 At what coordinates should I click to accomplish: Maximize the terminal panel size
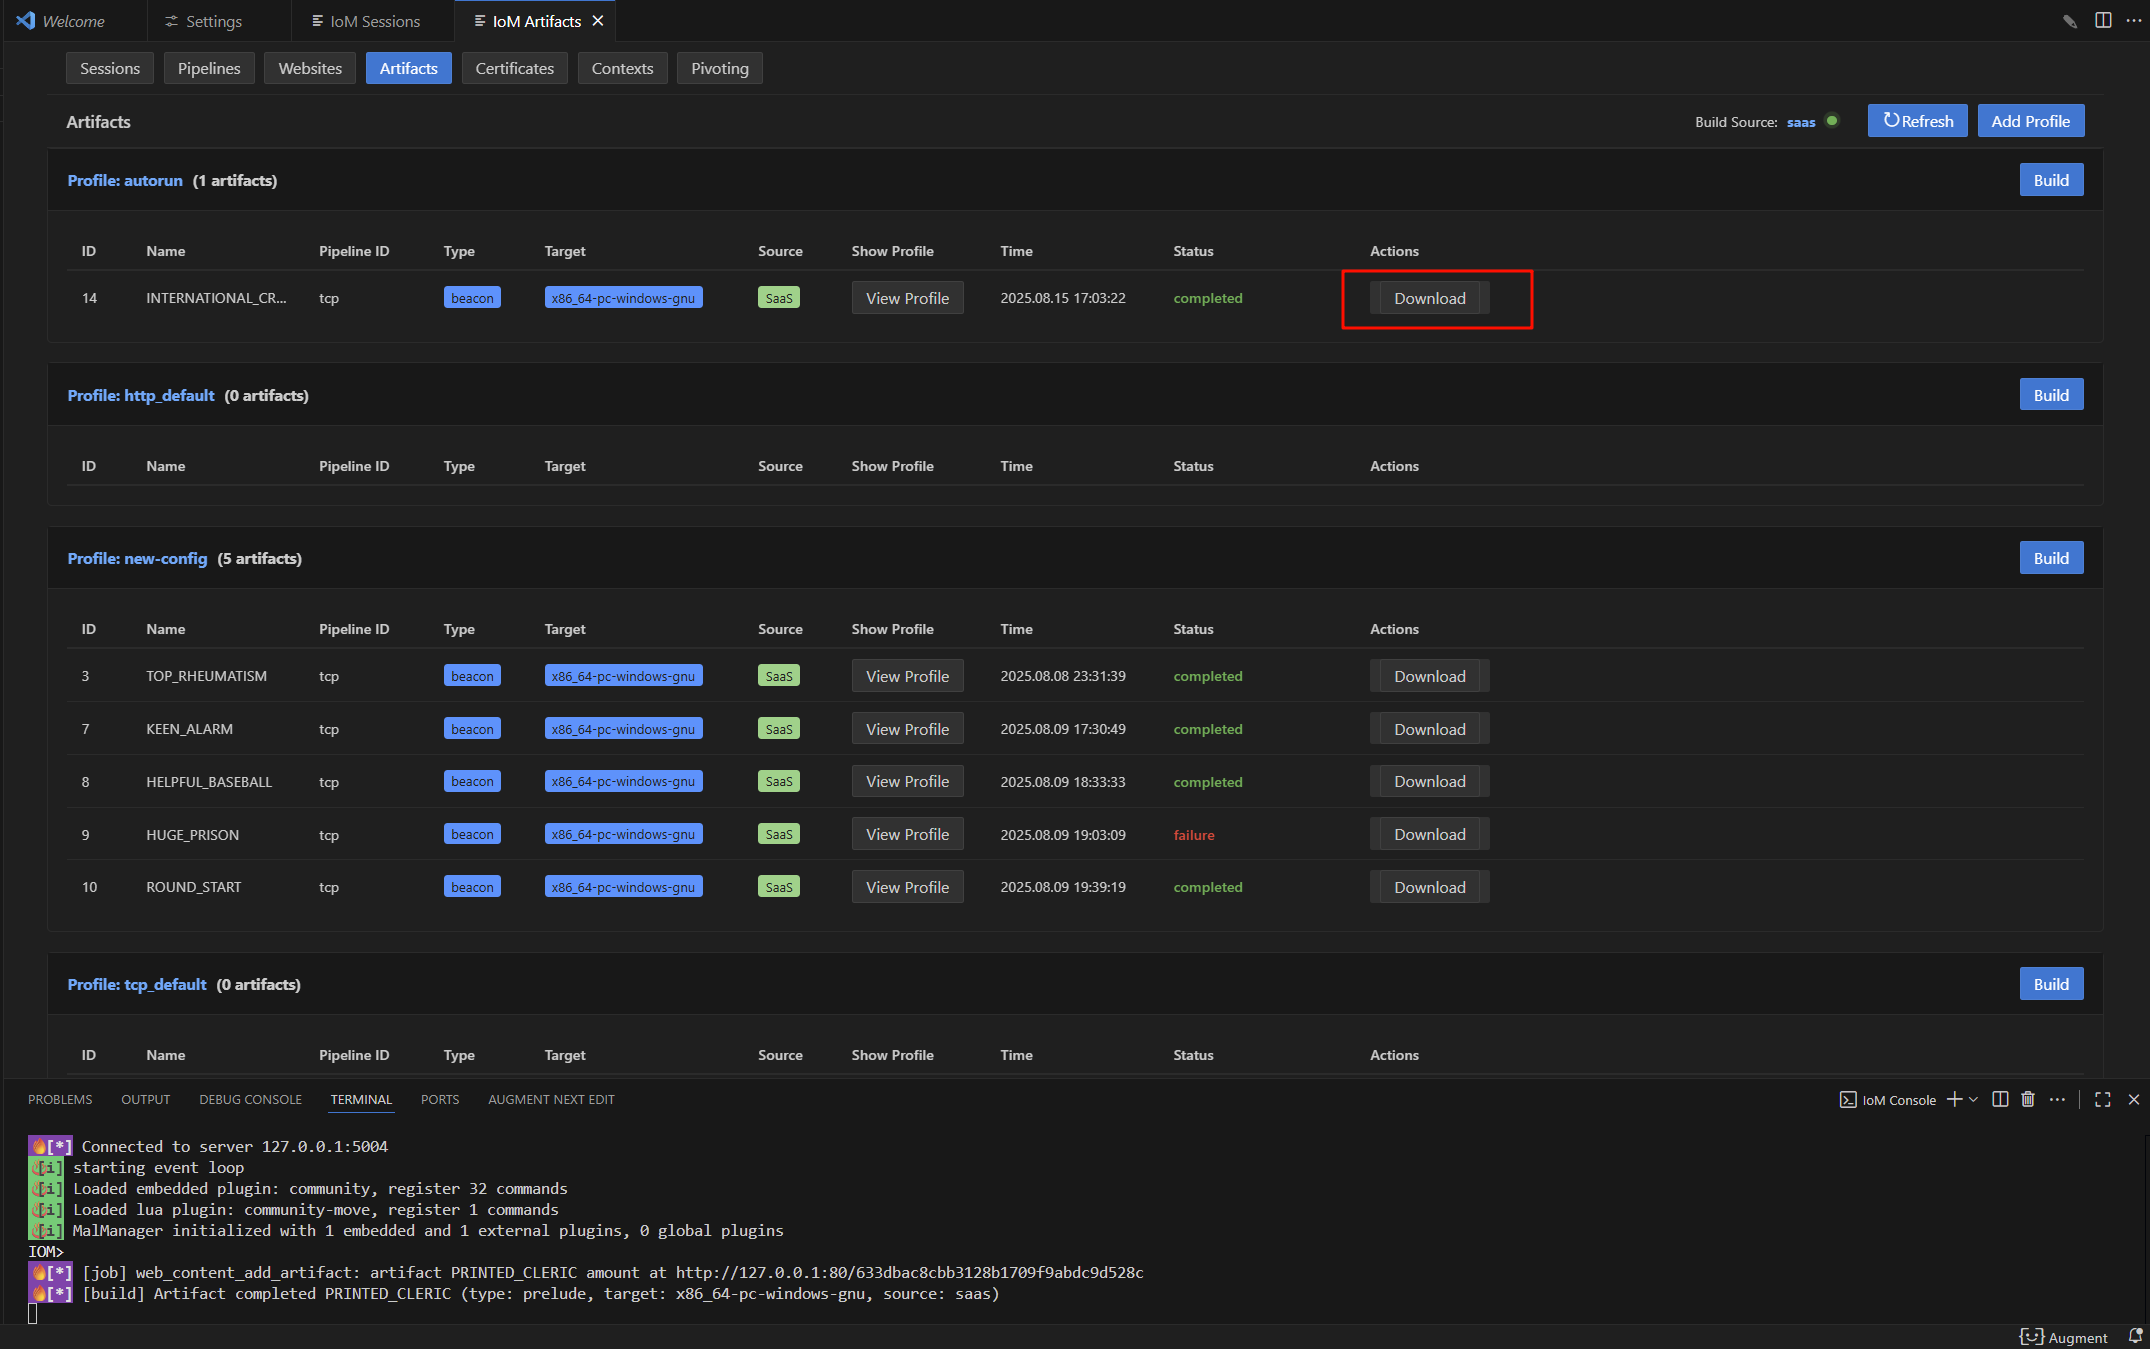pyautogui.click(x=2103, y=1099)
